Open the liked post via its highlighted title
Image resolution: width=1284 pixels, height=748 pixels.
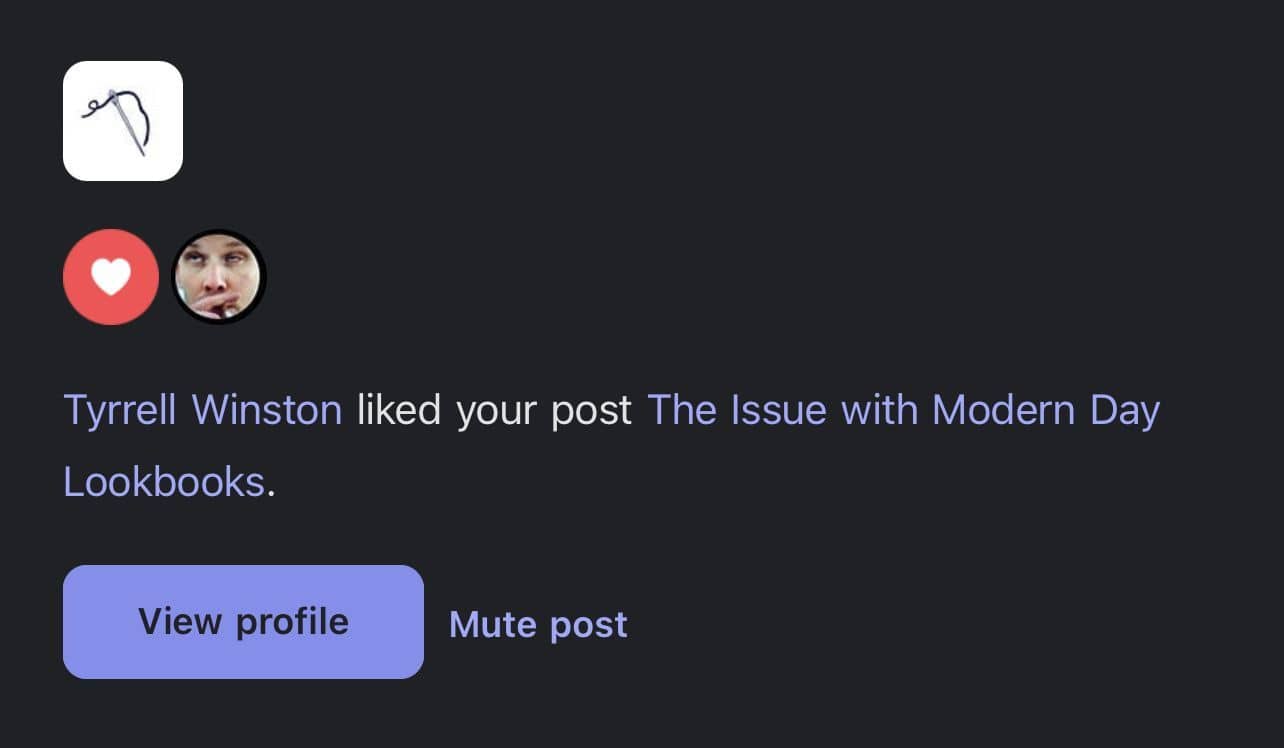pos(904,411)
